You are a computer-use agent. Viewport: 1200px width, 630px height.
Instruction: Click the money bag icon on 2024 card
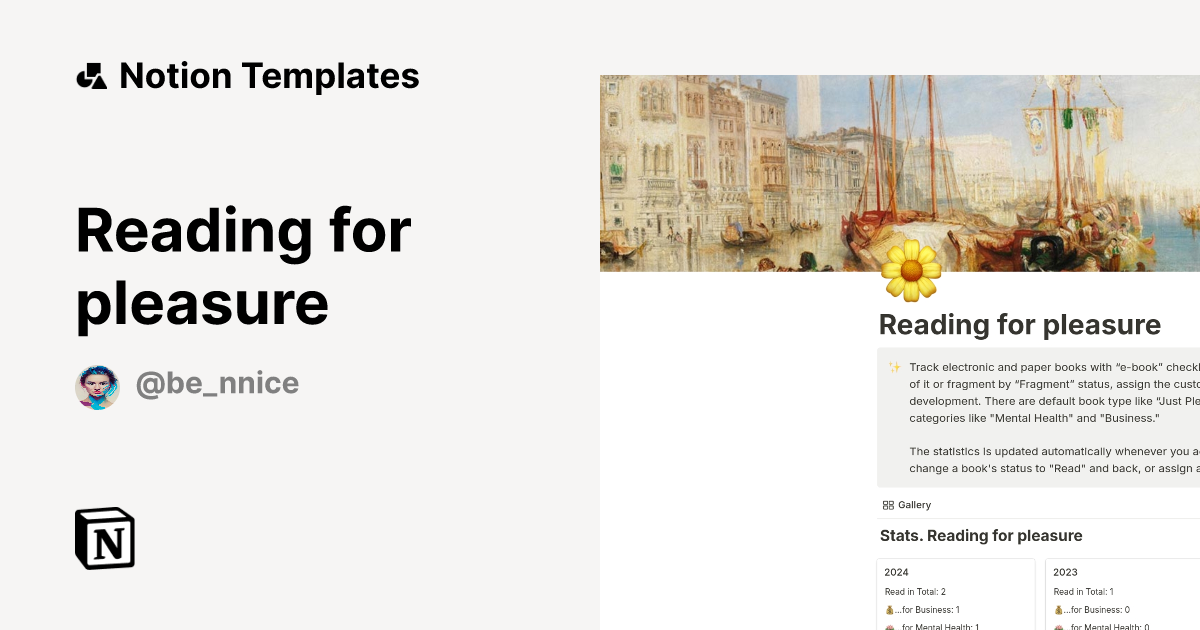[889, 609]
